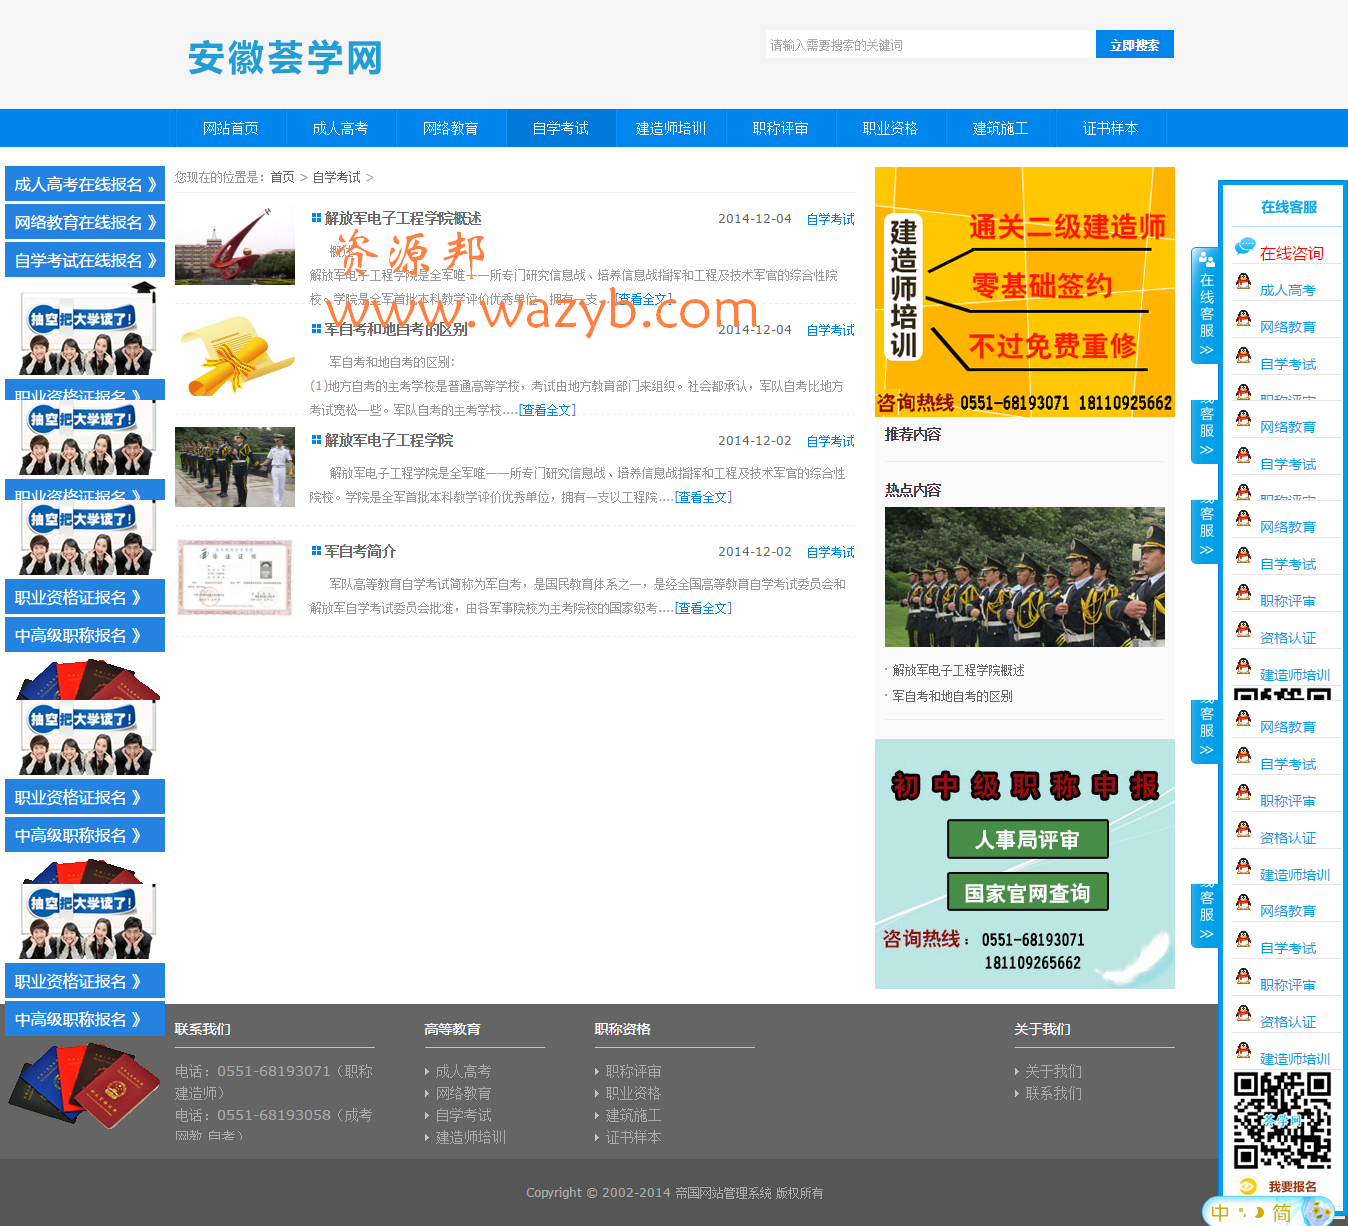
Task: Click the QQ penguin icon beside 成人高考
Action: [1243, 282]
